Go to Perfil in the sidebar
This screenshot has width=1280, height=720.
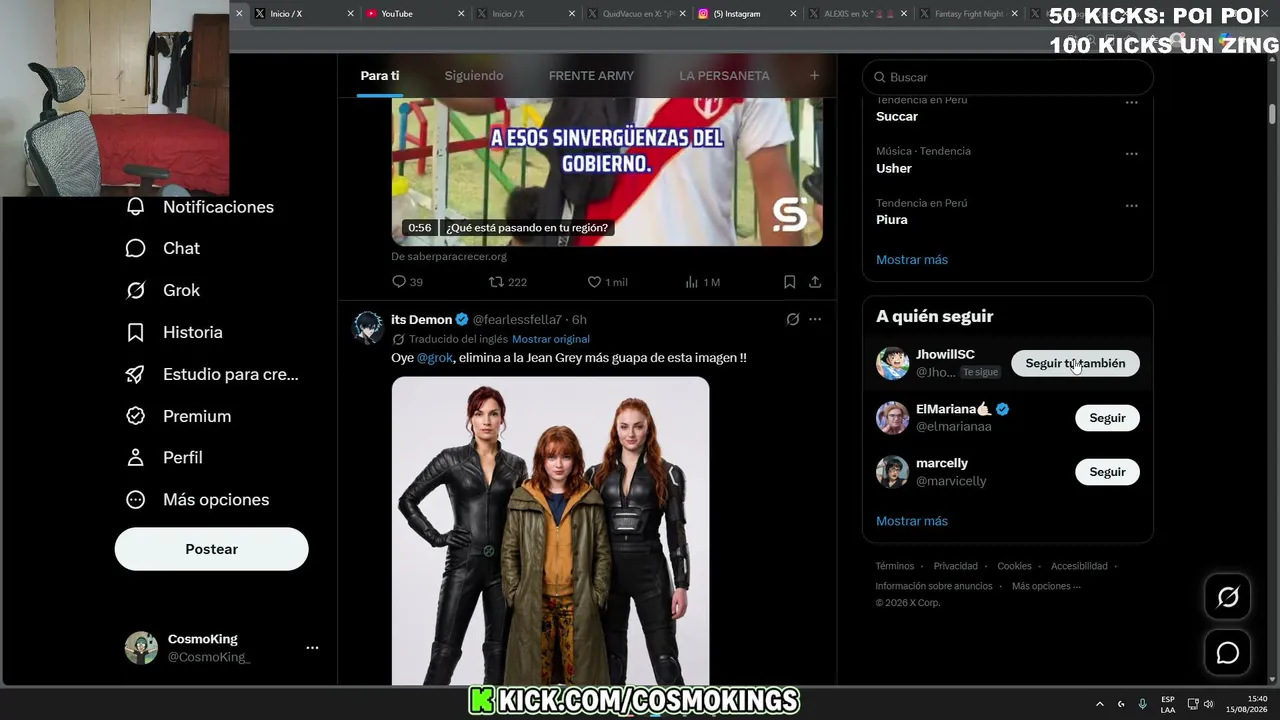163,457
